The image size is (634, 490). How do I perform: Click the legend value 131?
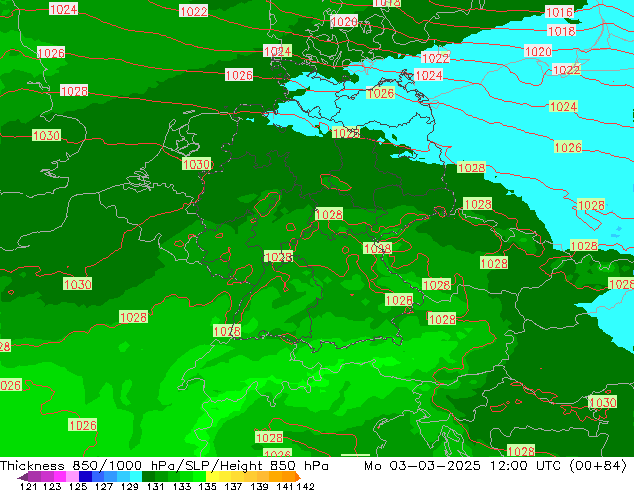point(156,486)
